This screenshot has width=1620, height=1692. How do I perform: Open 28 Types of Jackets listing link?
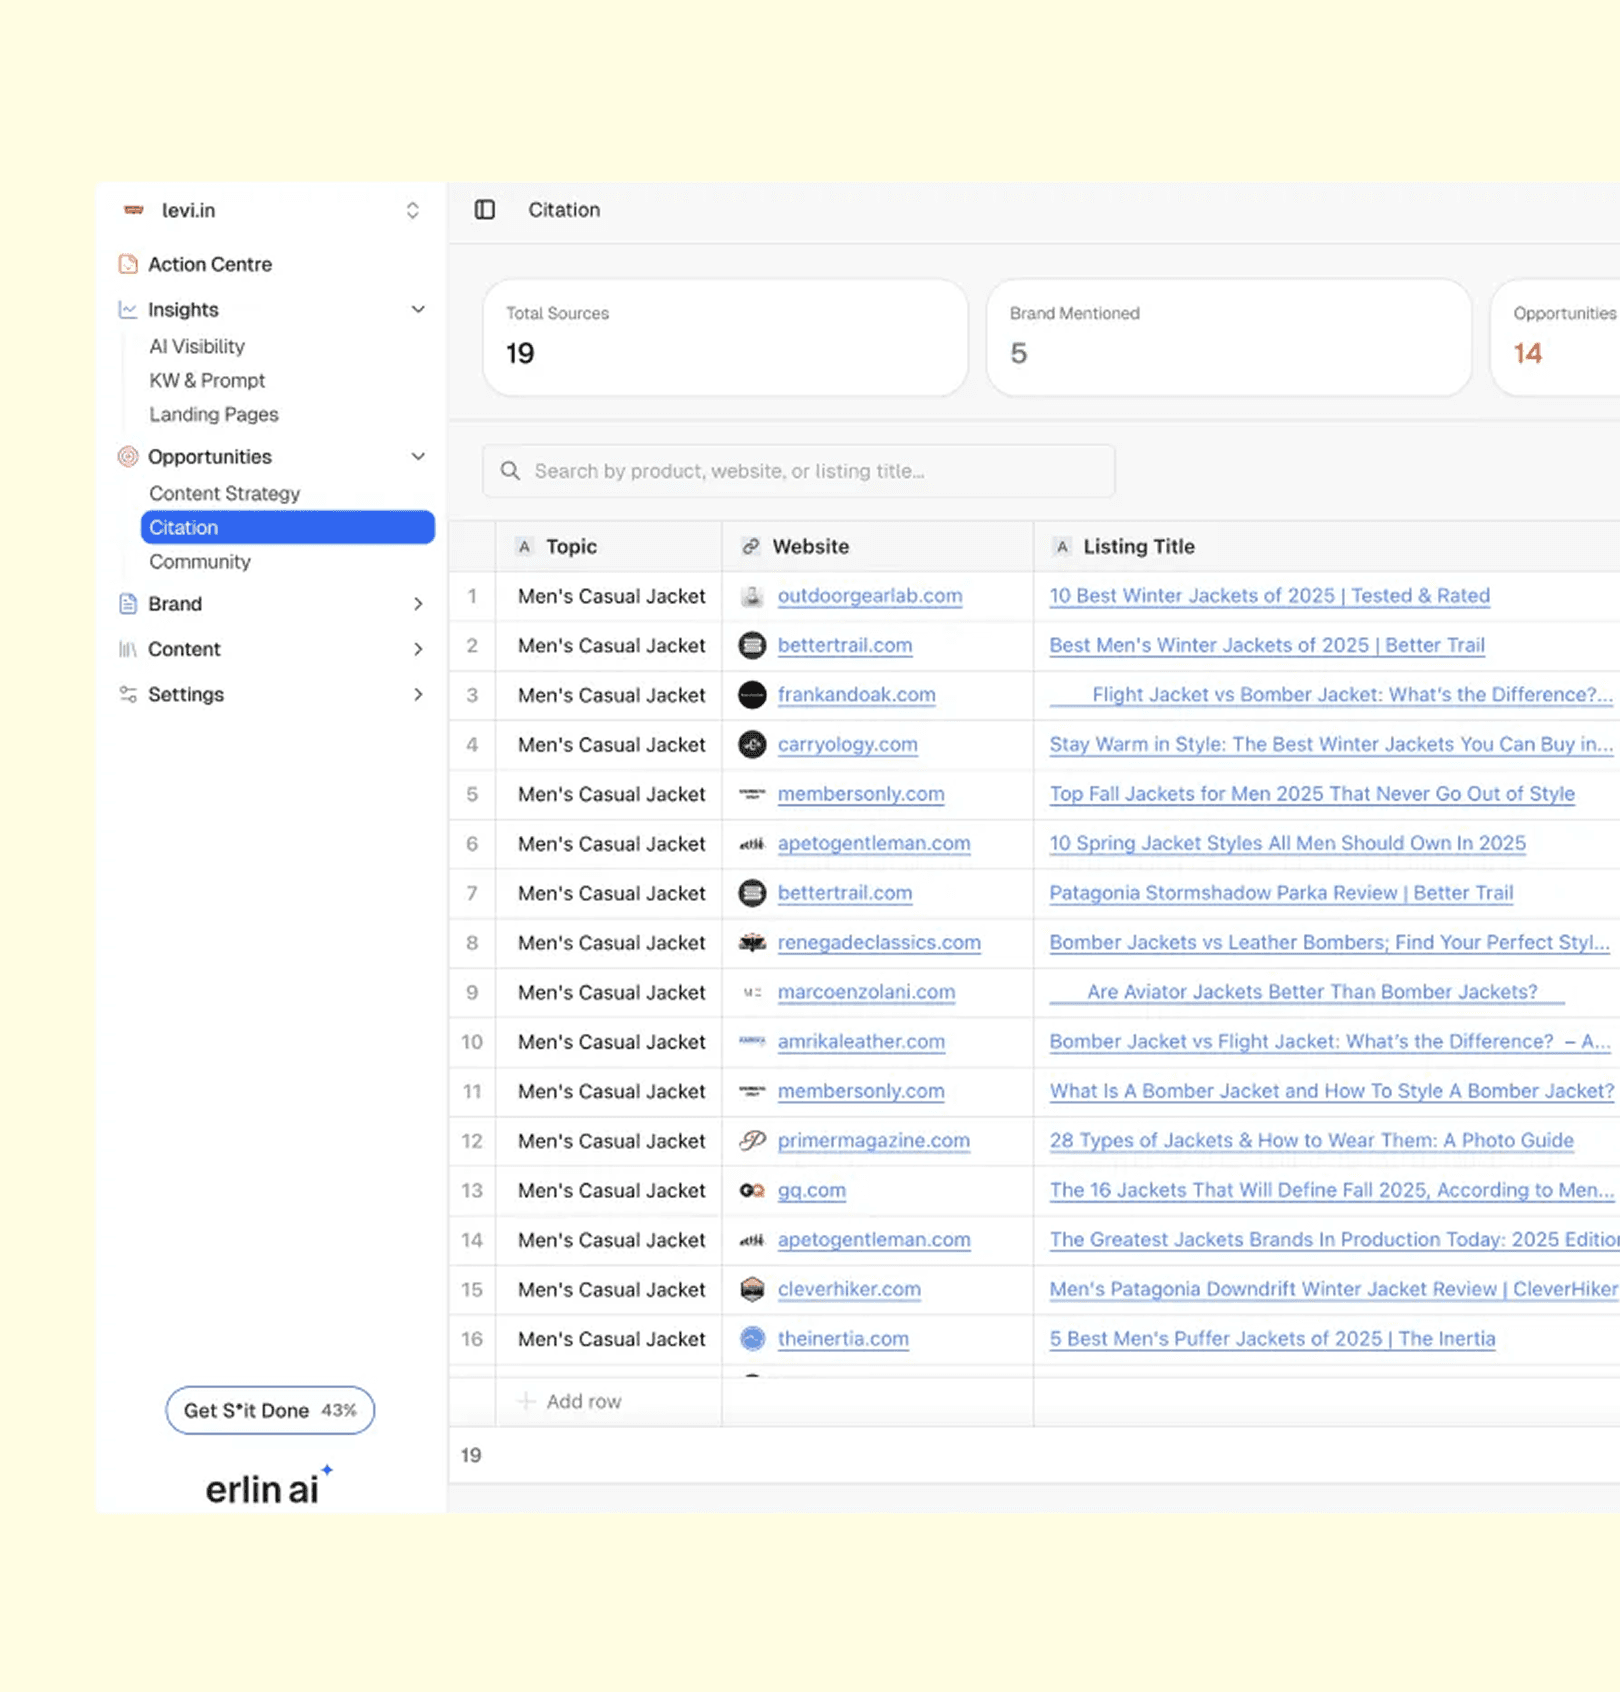(1311, 1141)
